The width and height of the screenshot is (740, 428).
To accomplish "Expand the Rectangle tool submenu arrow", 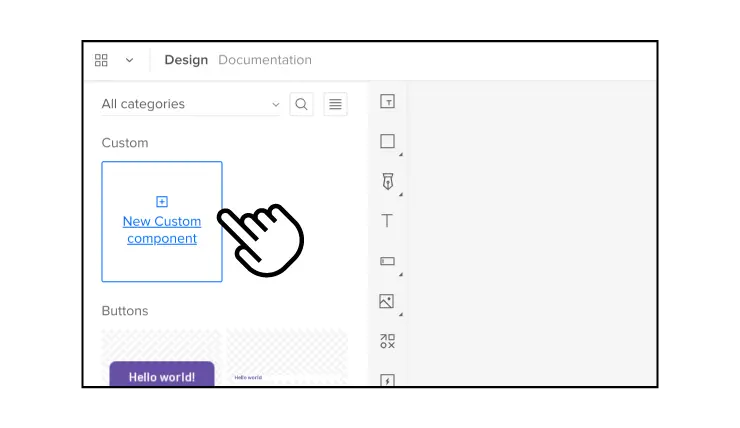I will (x=401, y=155).
